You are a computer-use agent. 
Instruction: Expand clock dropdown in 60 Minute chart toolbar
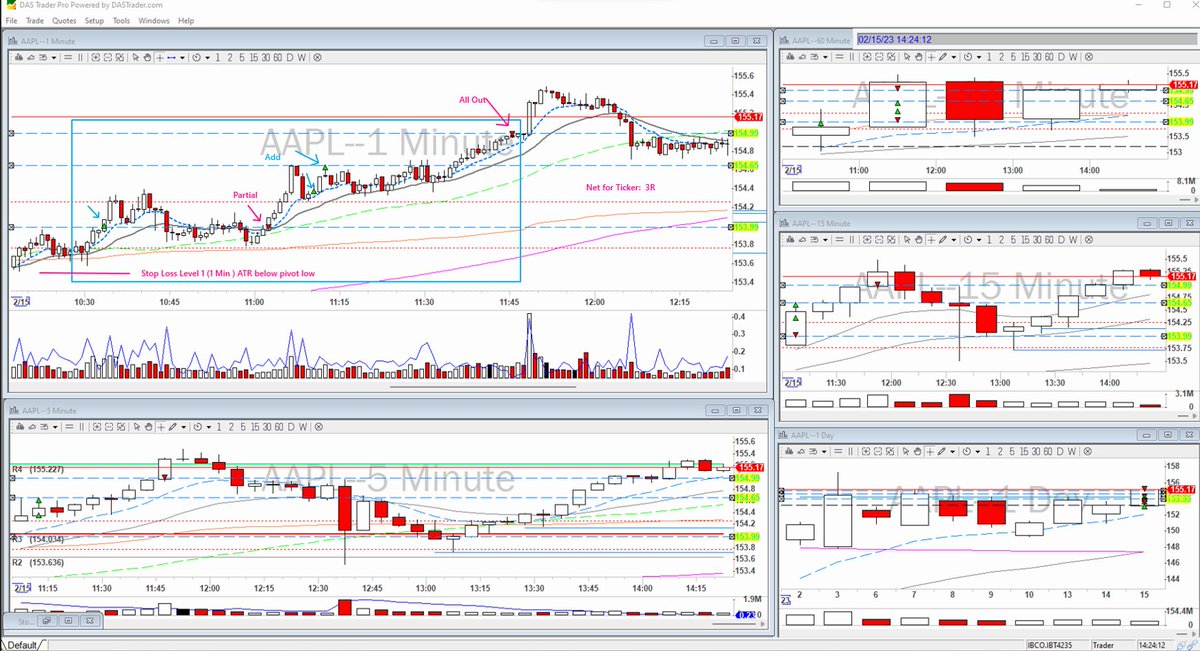[979, 58]
